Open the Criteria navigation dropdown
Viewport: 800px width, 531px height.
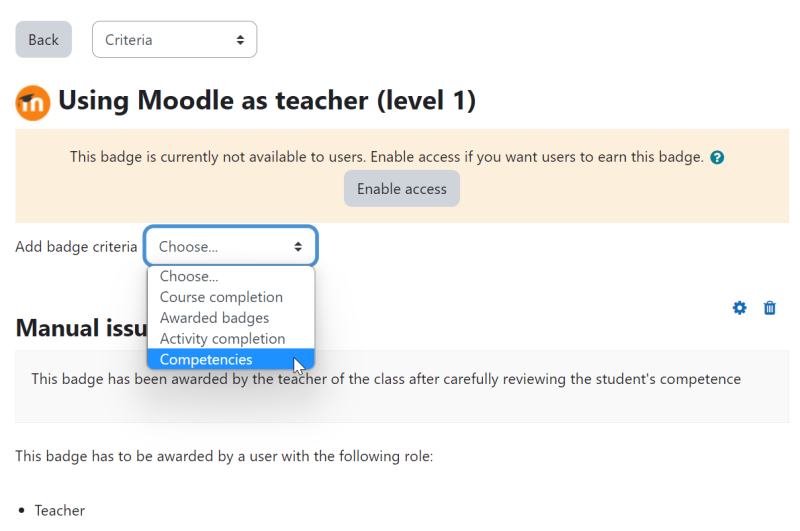coord(174,39)
